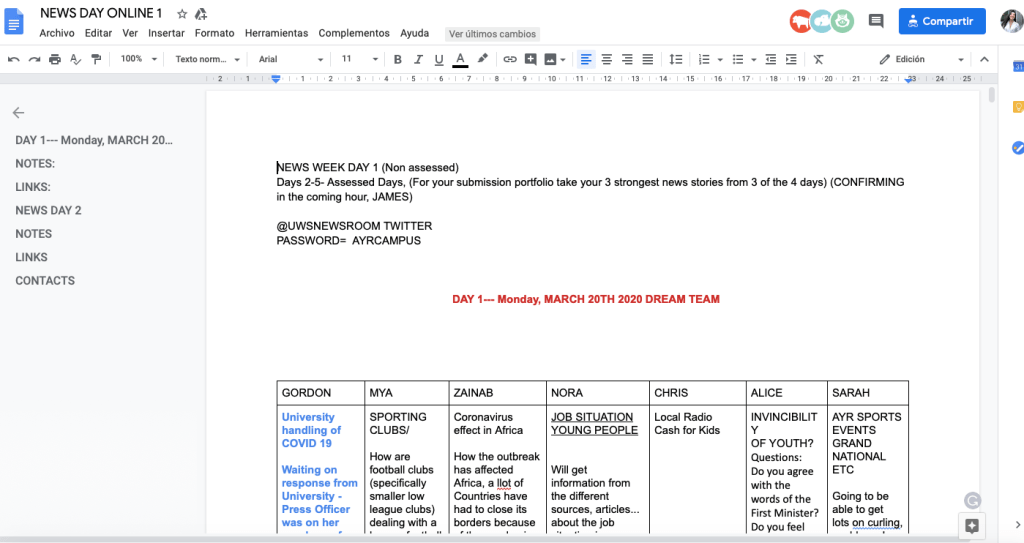The image size is (1024, 543).
Task: Open the Herramientas menu
Action: pos(276,33)
